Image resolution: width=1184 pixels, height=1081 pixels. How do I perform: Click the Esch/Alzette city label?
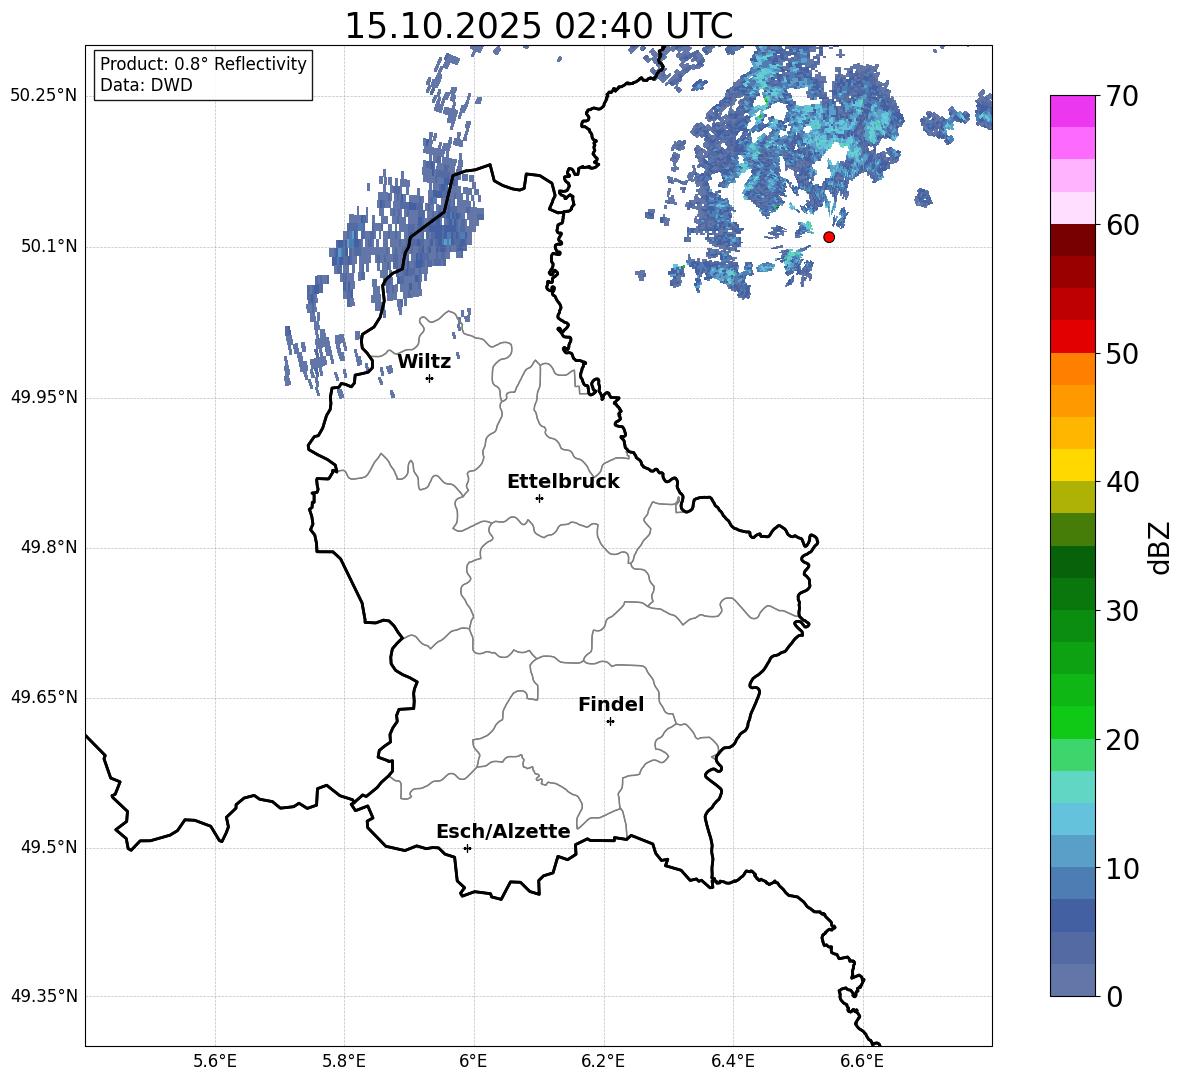pyautogui.click(x=503, y=831)
